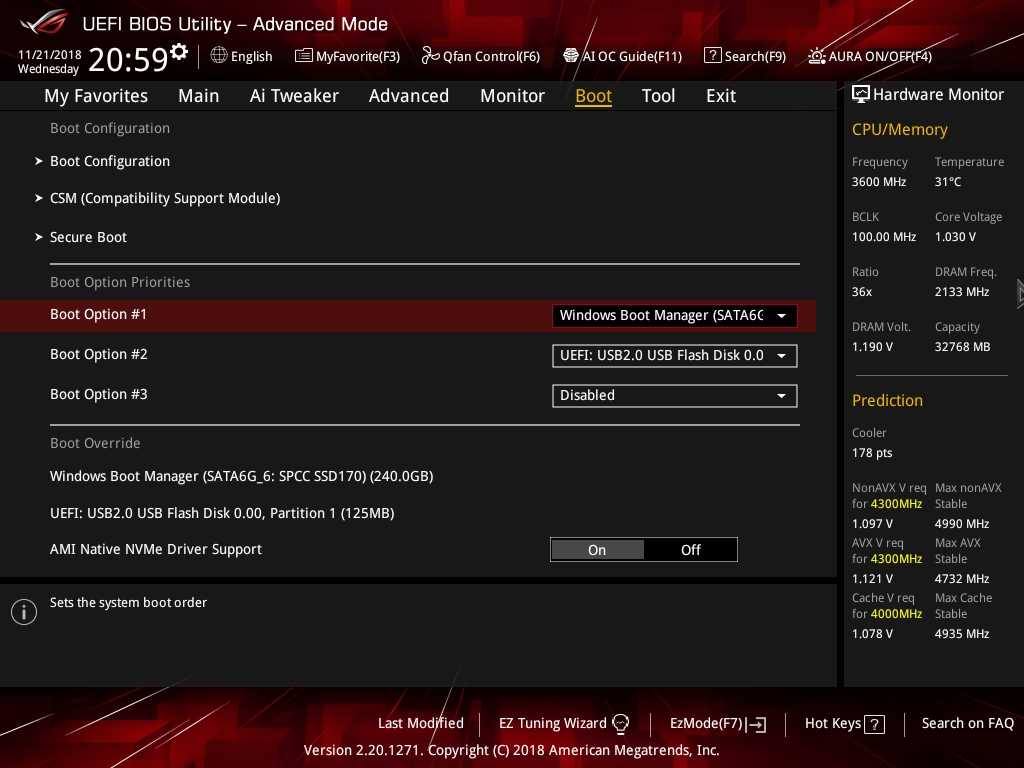Toggle AURA ON/OFF(F4) lighting icon

[x=817, y=56]
